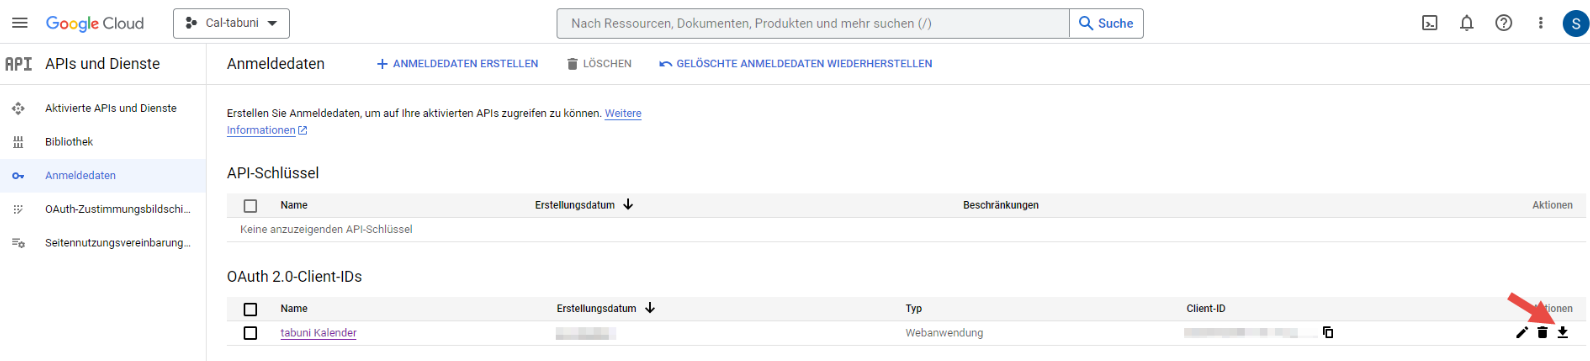This screenshot has width=1590, height=361.
Task: Open the three-dot settings menu
Action: coord(1541,23)
